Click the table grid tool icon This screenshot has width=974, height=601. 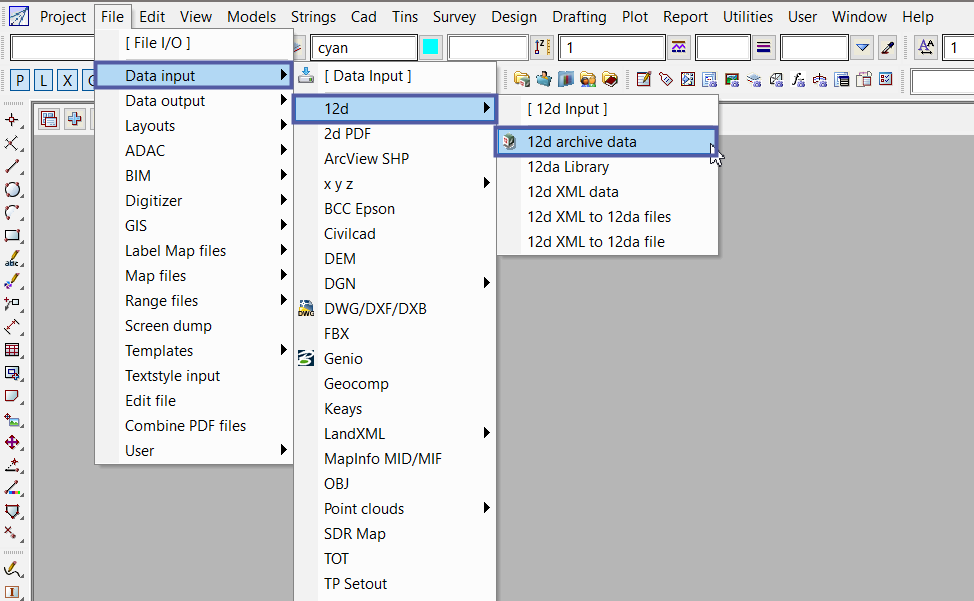click(x=12, y=350)
